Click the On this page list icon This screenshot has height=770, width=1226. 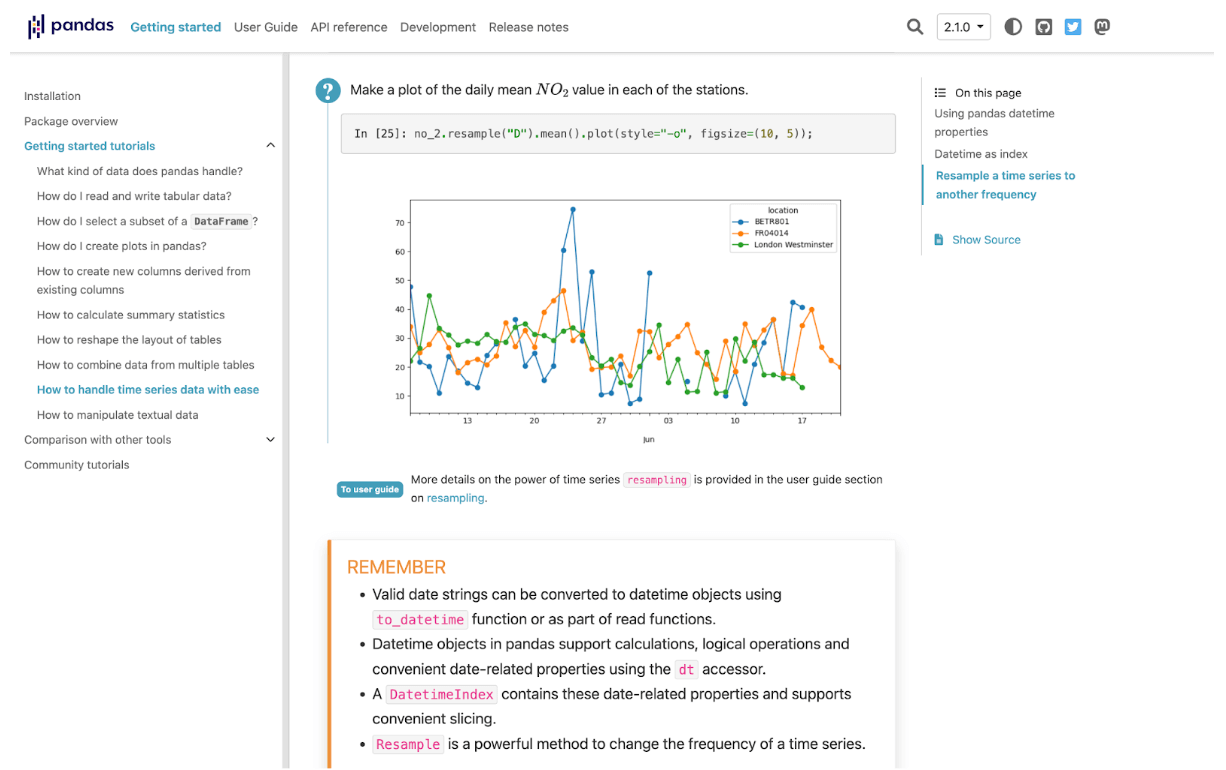[940, 93]
